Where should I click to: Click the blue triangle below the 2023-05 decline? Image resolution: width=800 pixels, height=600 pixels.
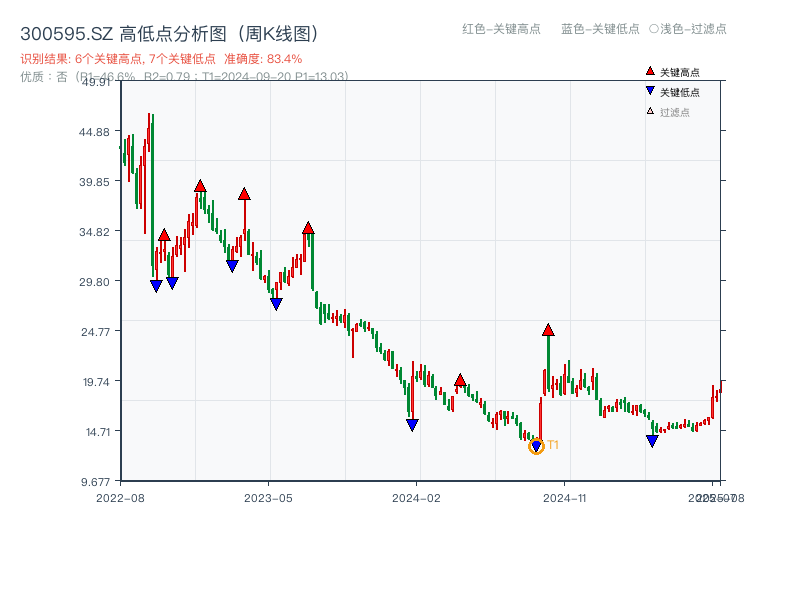277,302
